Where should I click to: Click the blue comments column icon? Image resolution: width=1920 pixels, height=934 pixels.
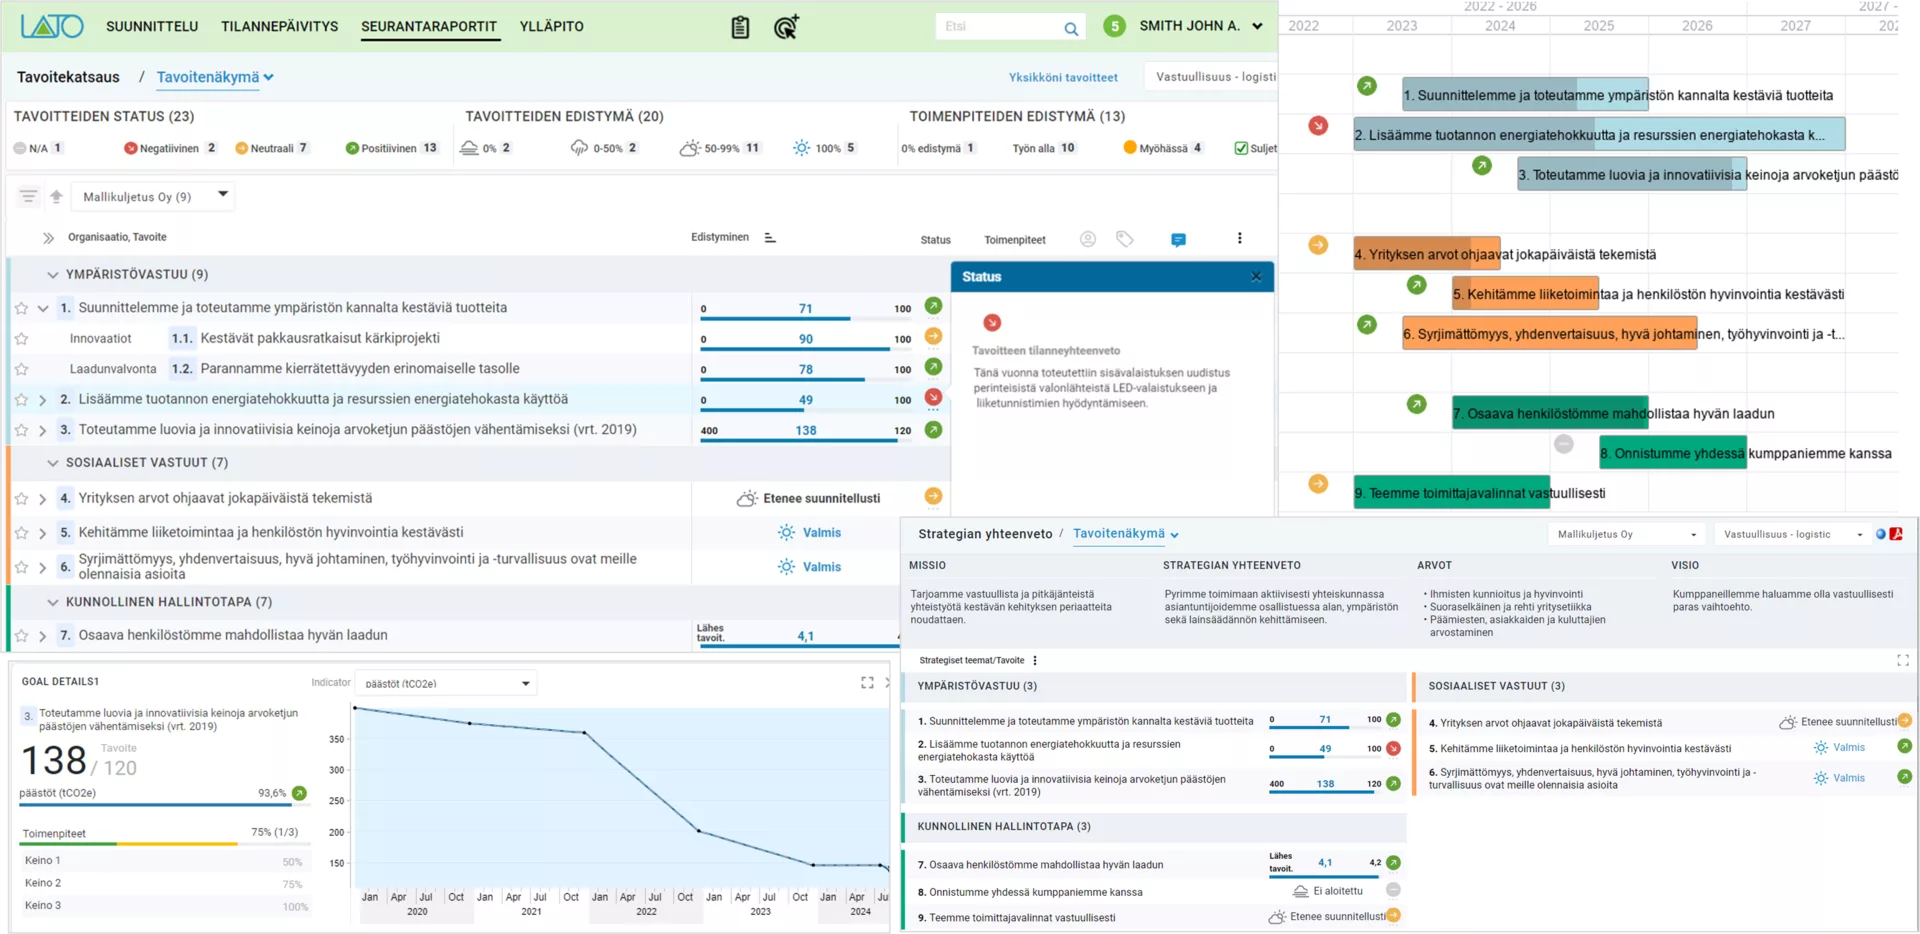[1178, 239]
